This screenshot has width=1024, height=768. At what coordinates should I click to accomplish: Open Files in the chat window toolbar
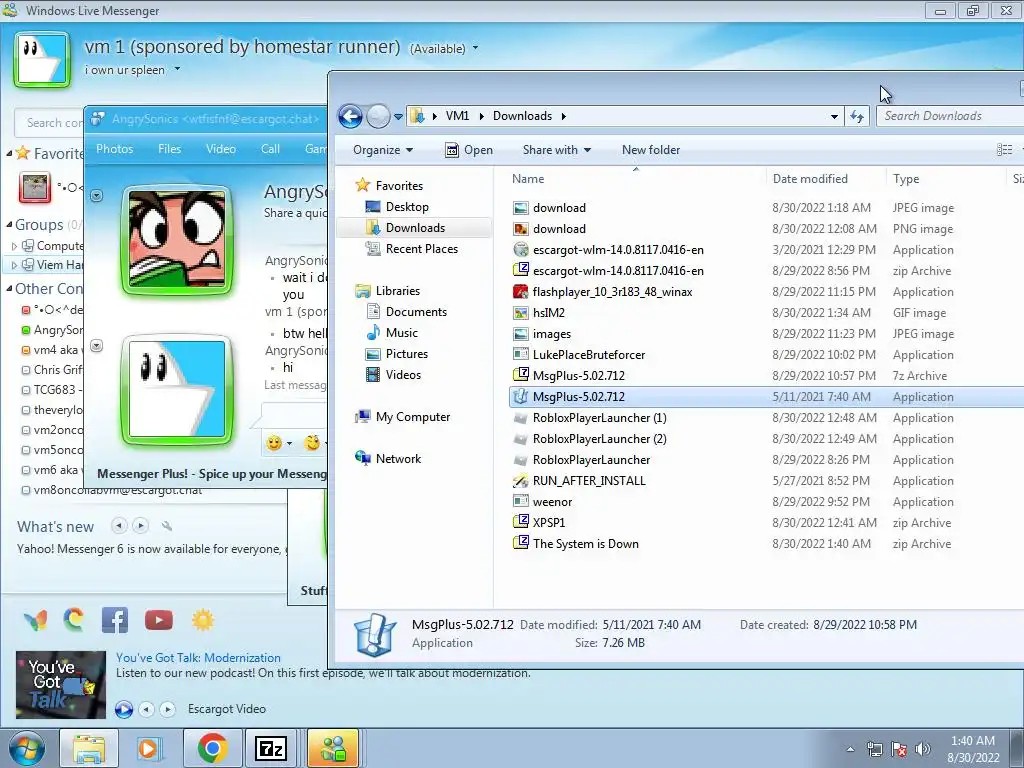point(169,149)
